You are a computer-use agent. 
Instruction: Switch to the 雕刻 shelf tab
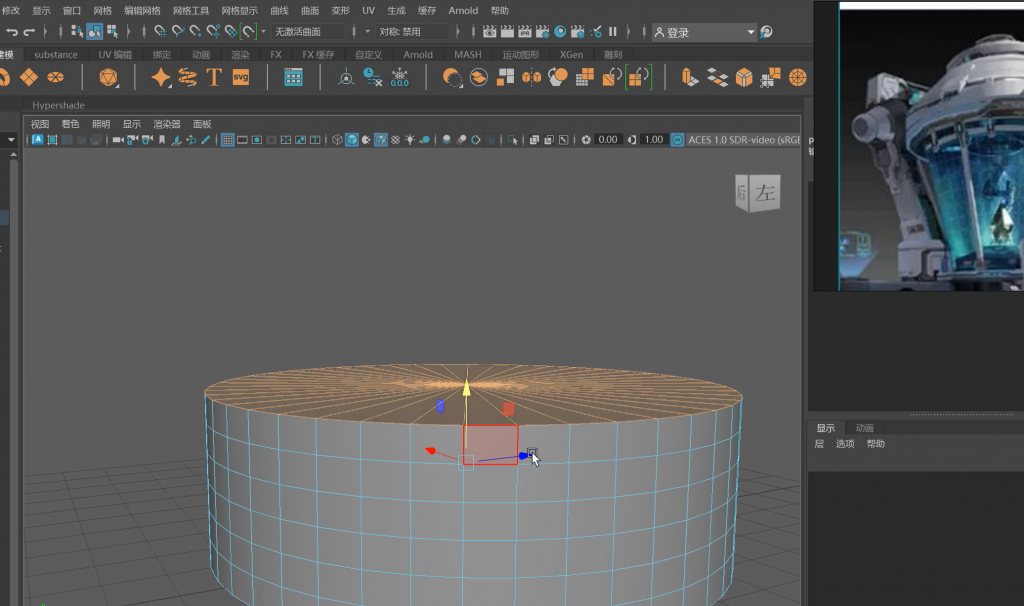(x=613, y=54)
